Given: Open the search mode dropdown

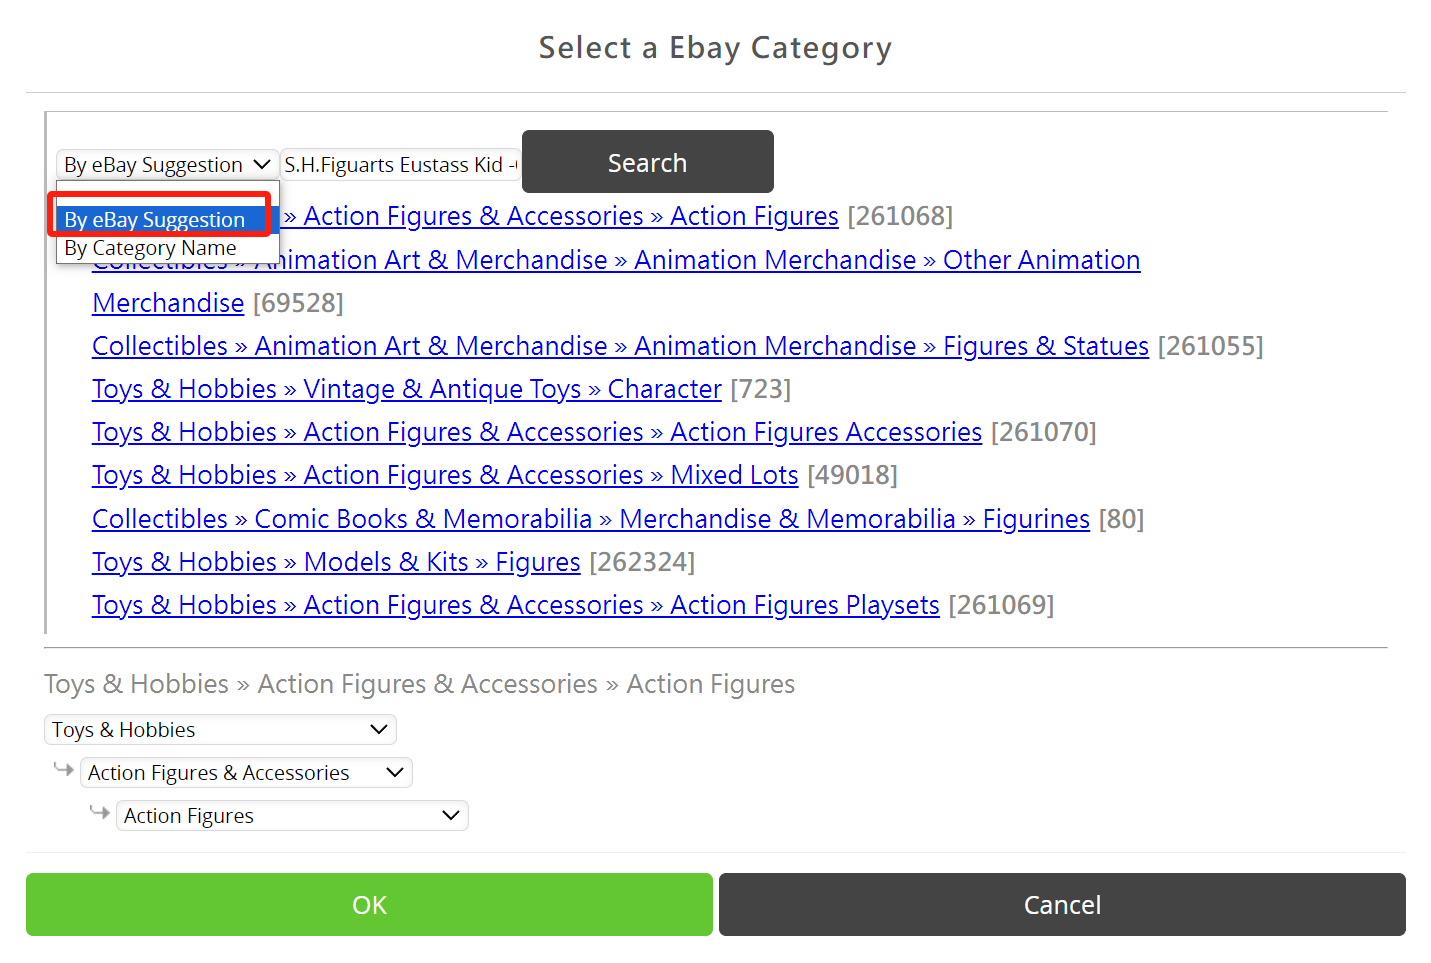Looking at the screenshot, I should (x=167, y=164).
